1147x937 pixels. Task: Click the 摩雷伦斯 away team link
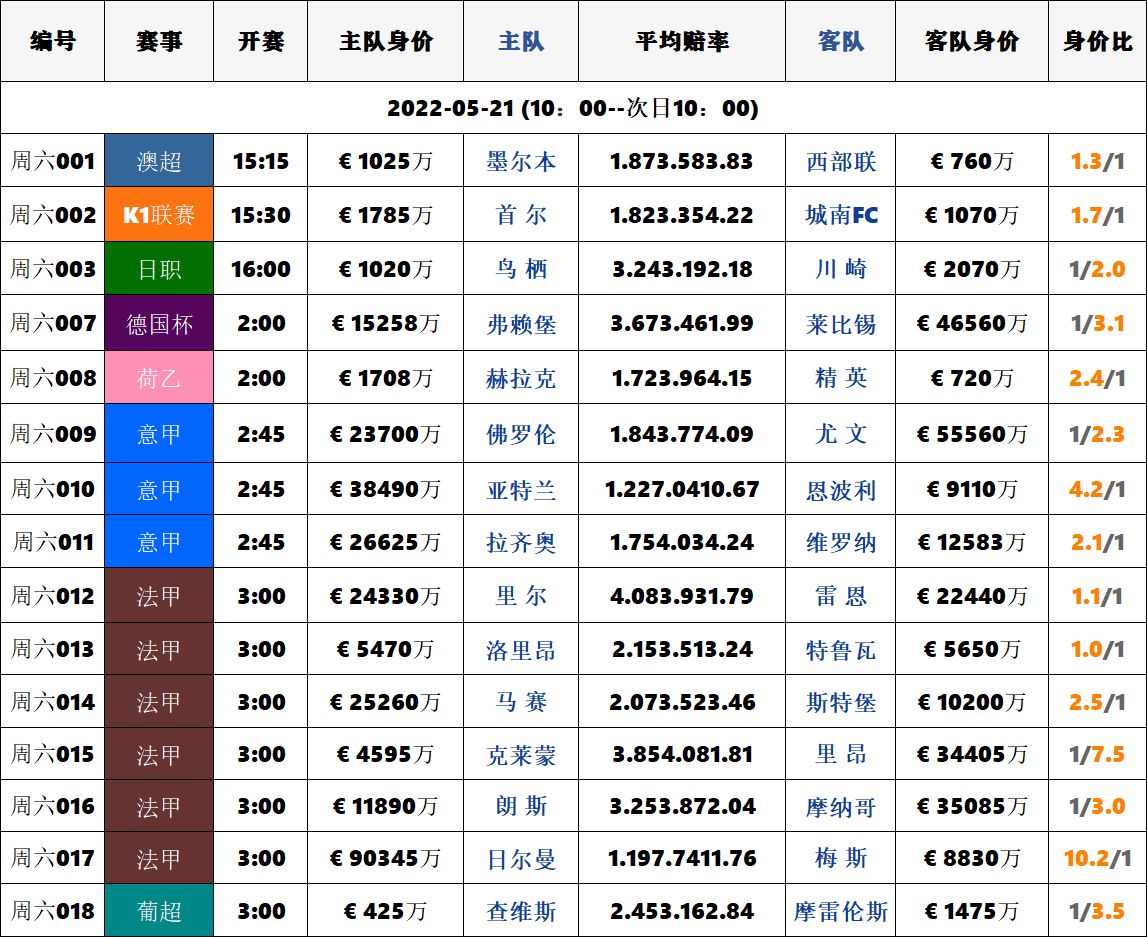click(x=840, y=912)
